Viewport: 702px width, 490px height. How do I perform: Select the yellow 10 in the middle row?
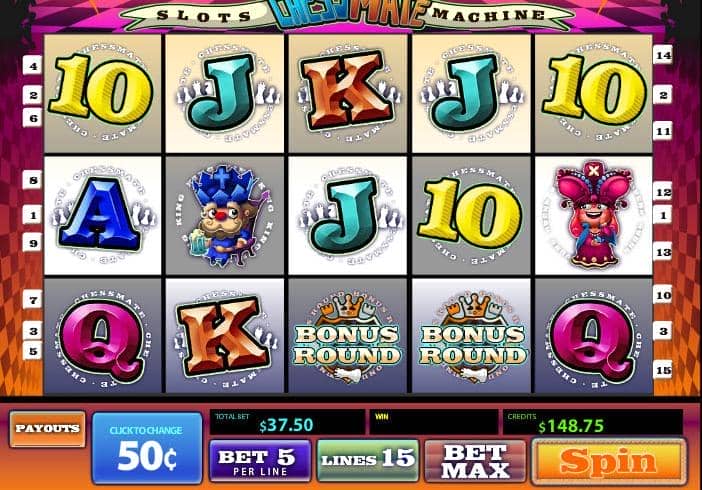[471, 215]
